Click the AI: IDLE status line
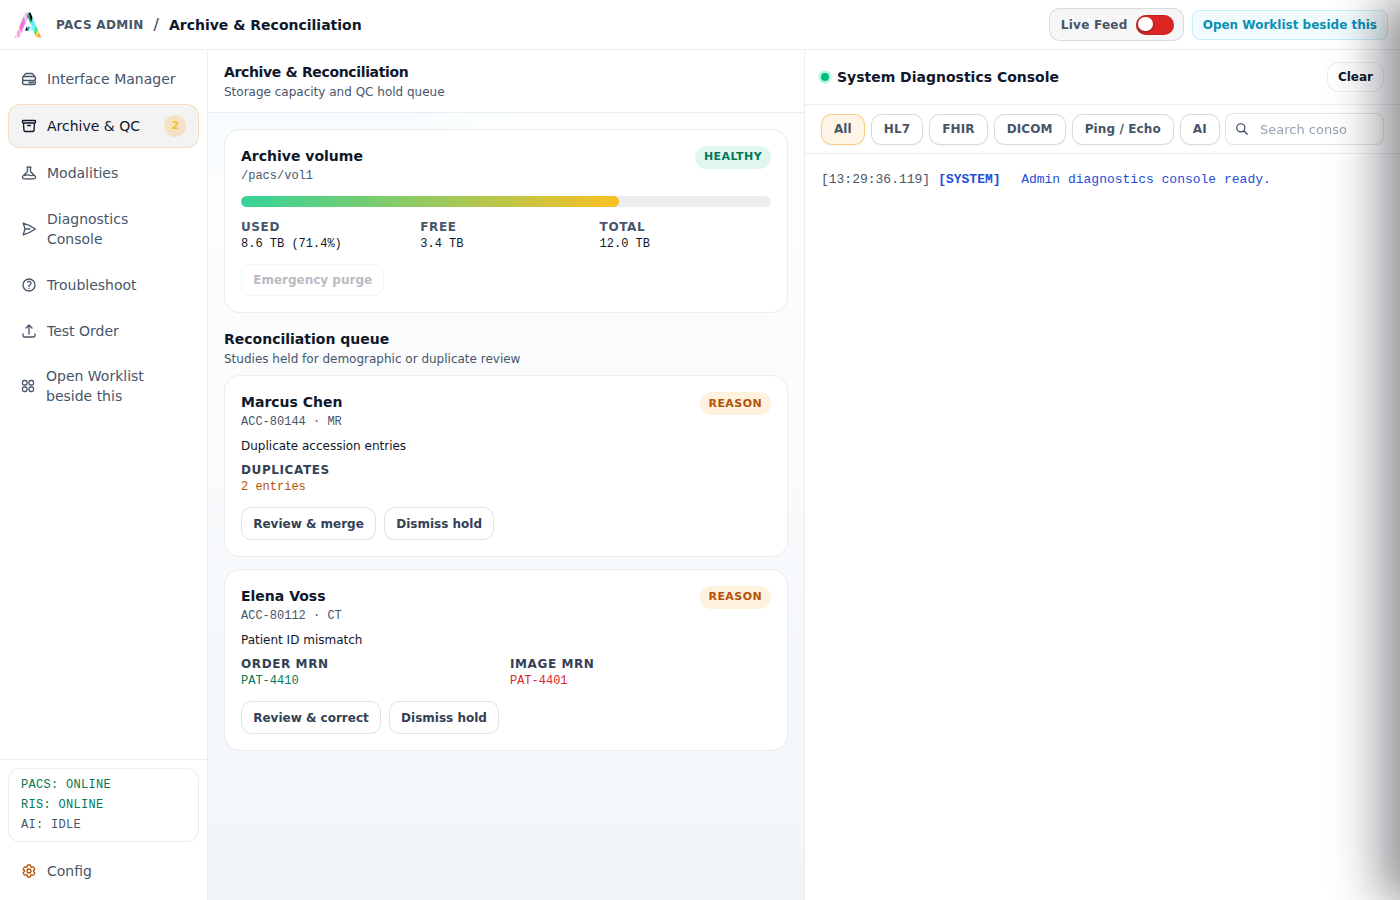The image size is (1400, 900). pos(51,824)
